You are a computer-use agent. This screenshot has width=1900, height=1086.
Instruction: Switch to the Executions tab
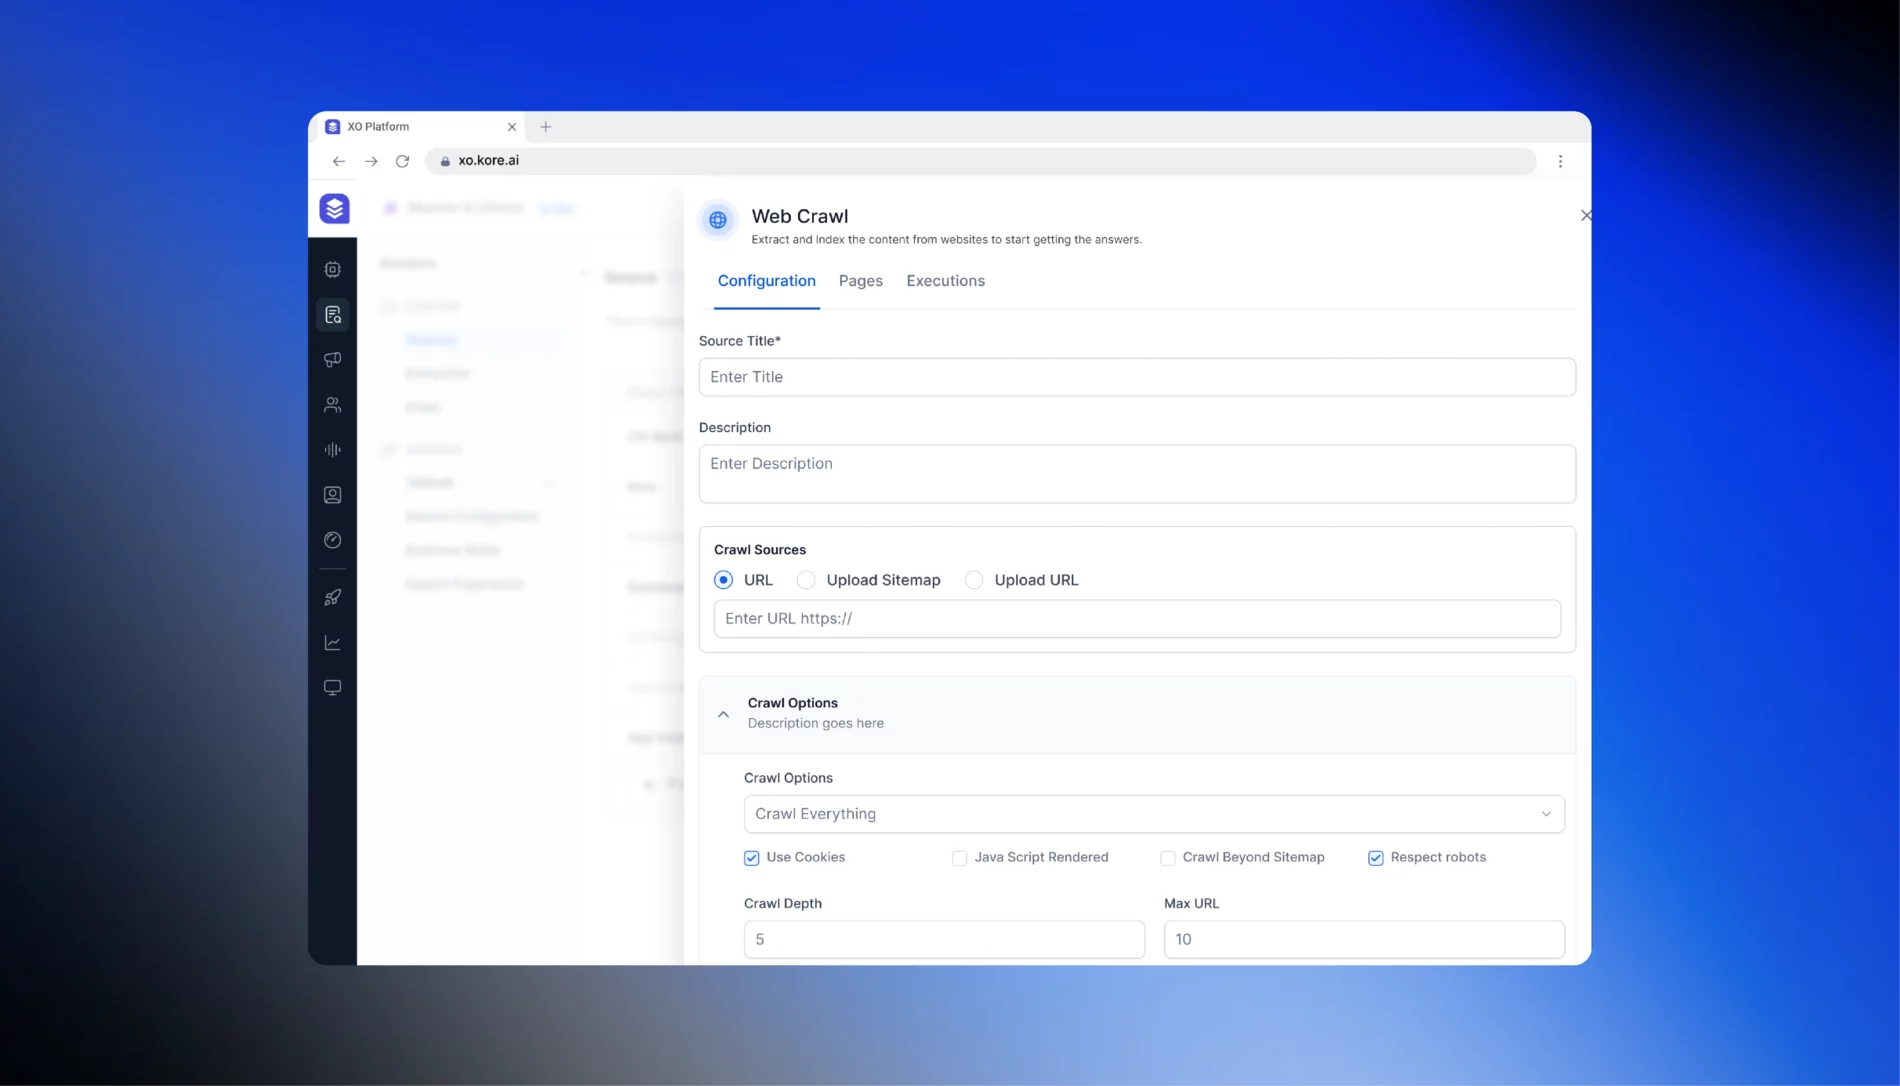(x=945, y=281)
